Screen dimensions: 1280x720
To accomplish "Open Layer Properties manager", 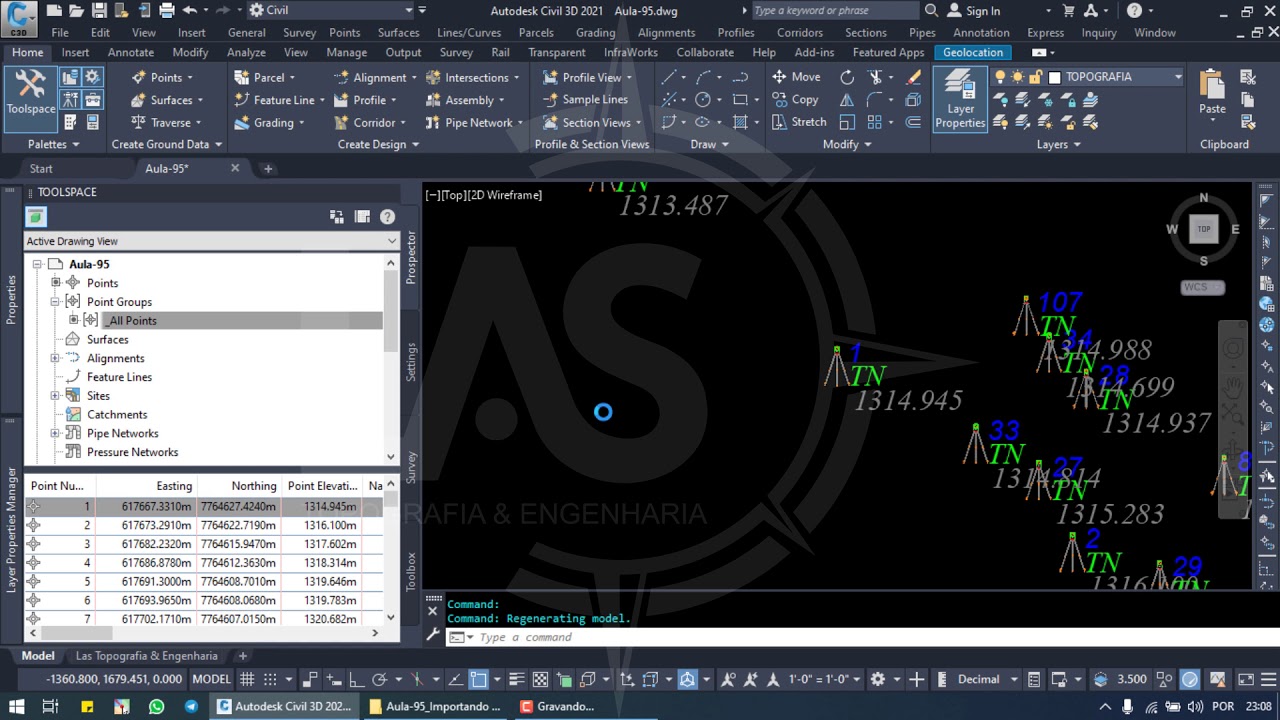I will click(960, 100).
